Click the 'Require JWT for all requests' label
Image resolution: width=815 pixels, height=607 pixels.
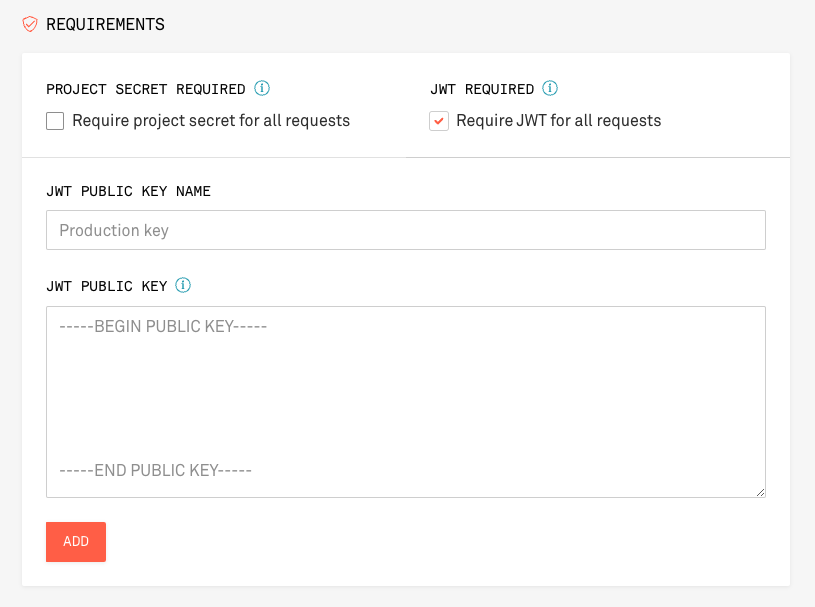click(559, 121)
